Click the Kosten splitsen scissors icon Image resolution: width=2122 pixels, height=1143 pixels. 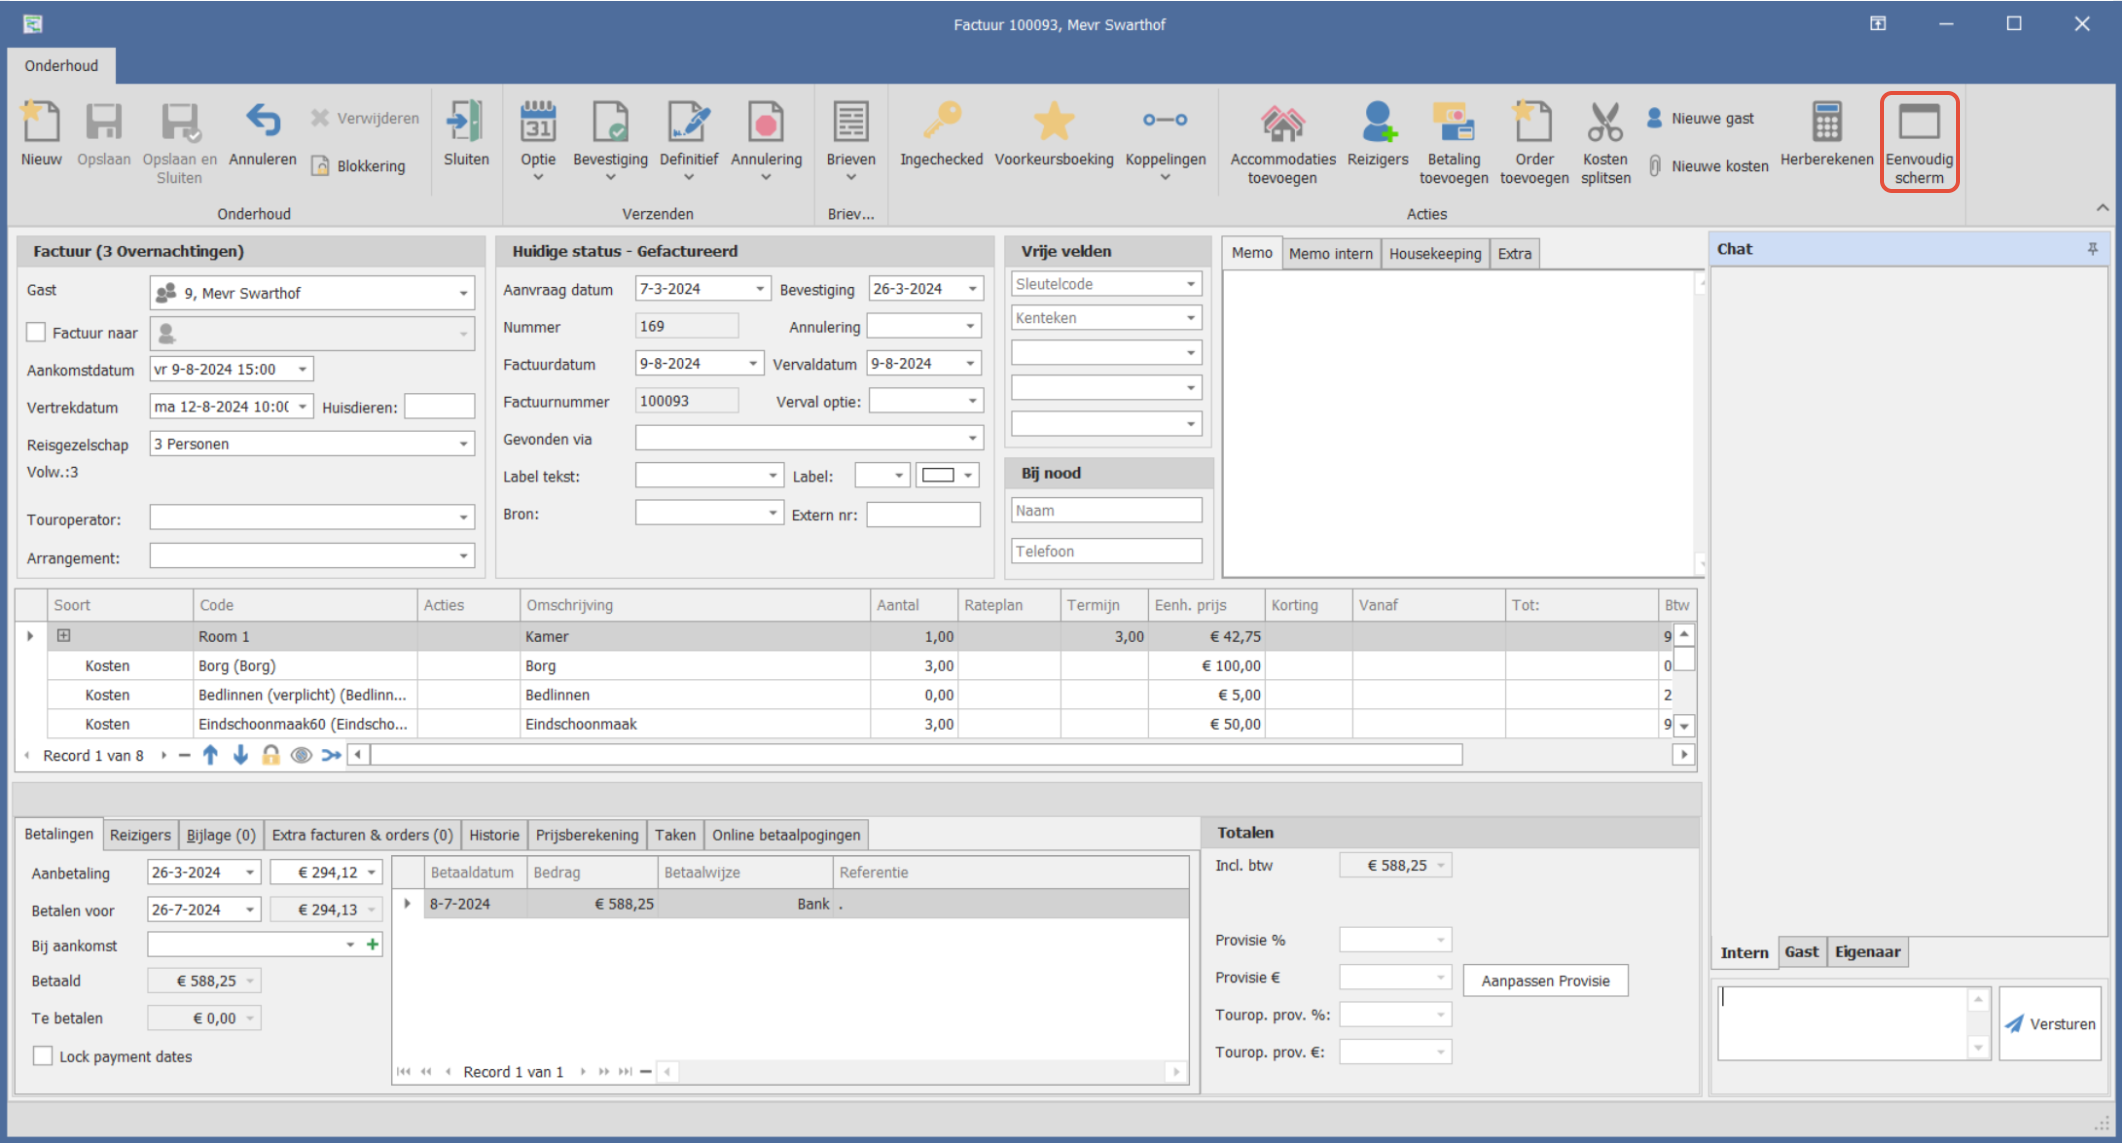click(1605, 124)
